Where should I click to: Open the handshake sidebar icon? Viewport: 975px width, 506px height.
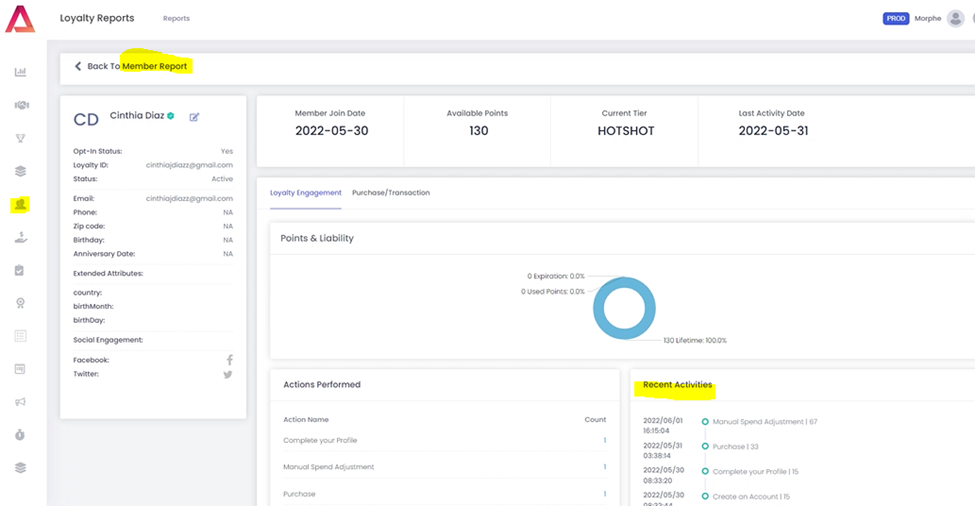pos(21,105)
